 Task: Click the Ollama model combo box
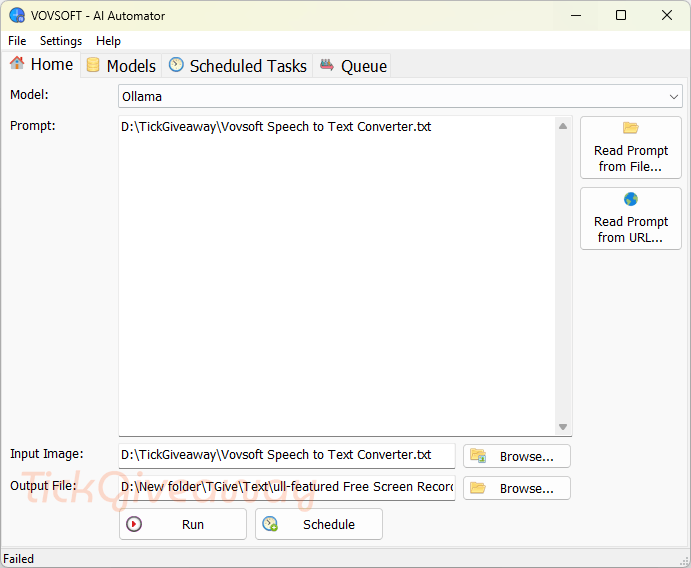(400, 97)
